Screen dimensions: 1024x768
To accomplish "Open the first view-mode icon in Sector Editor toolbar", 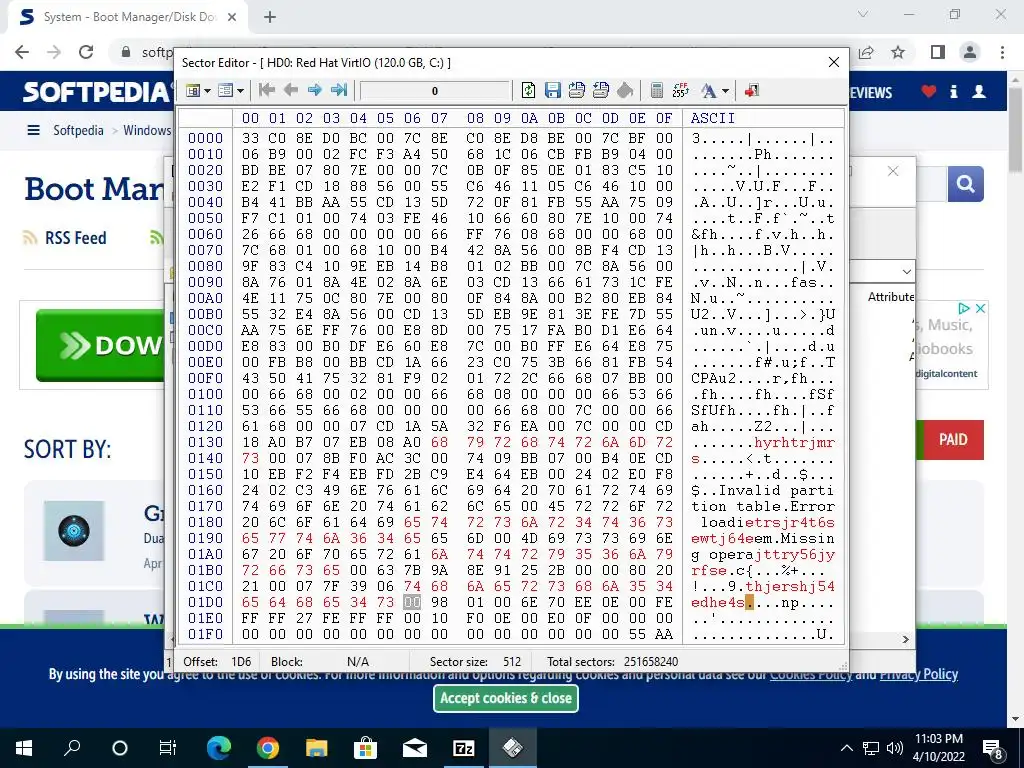I will tap(193, 91).
